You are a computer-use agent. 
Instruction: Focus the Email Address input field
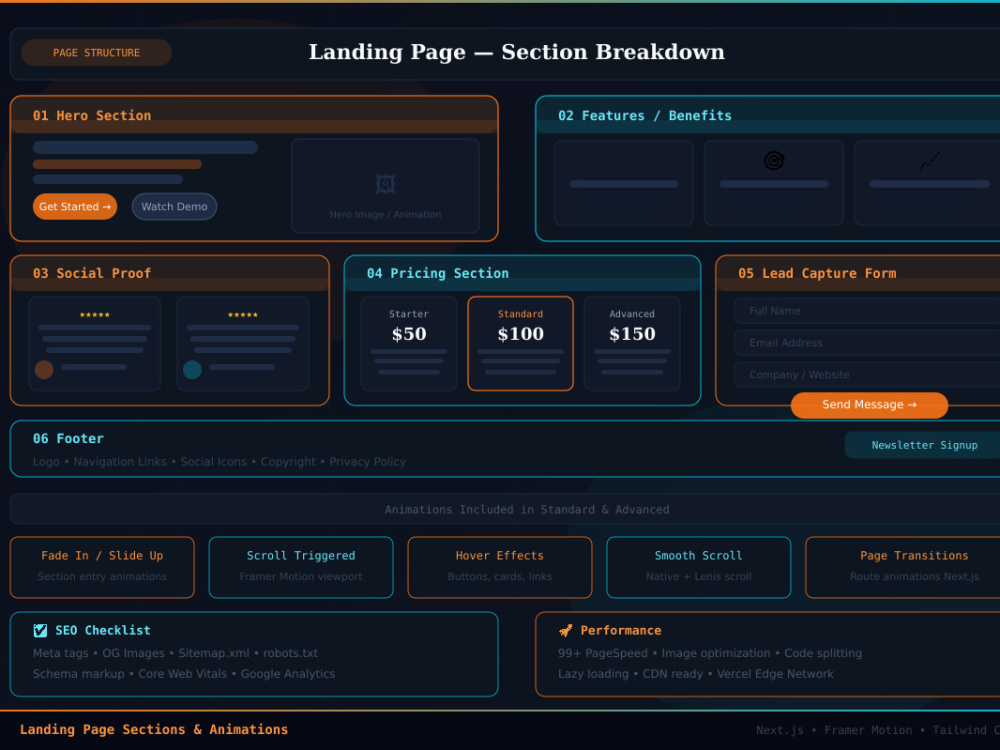pyautogui.click(x=867, y=343)
